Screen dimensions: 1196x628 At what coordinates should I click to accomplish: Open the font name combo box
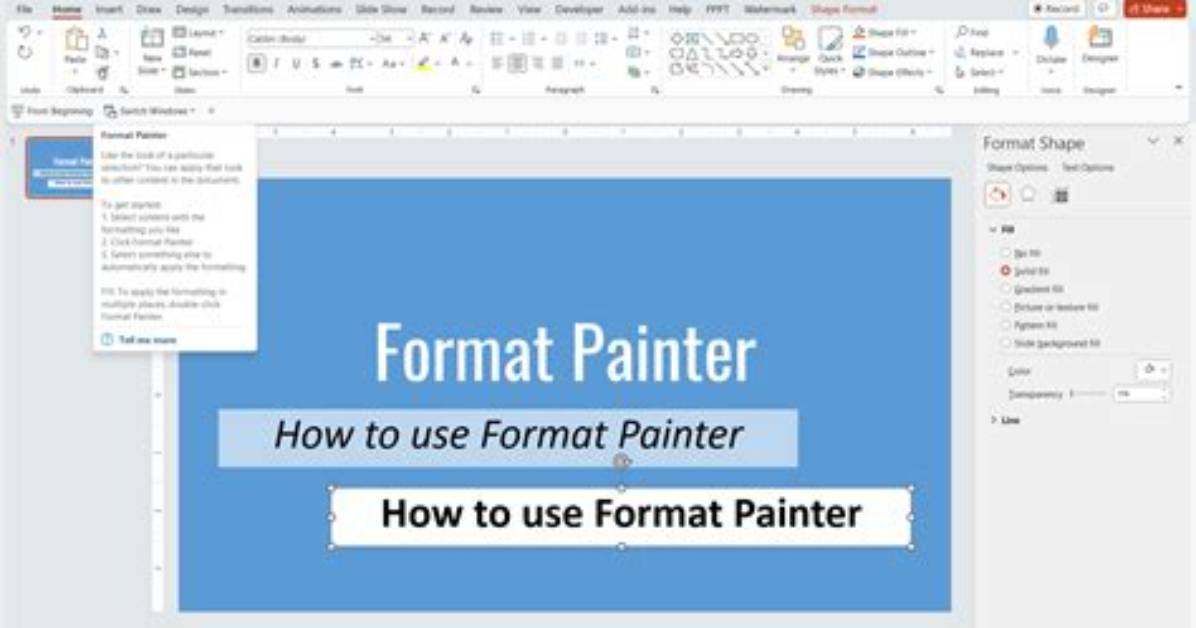310,38
